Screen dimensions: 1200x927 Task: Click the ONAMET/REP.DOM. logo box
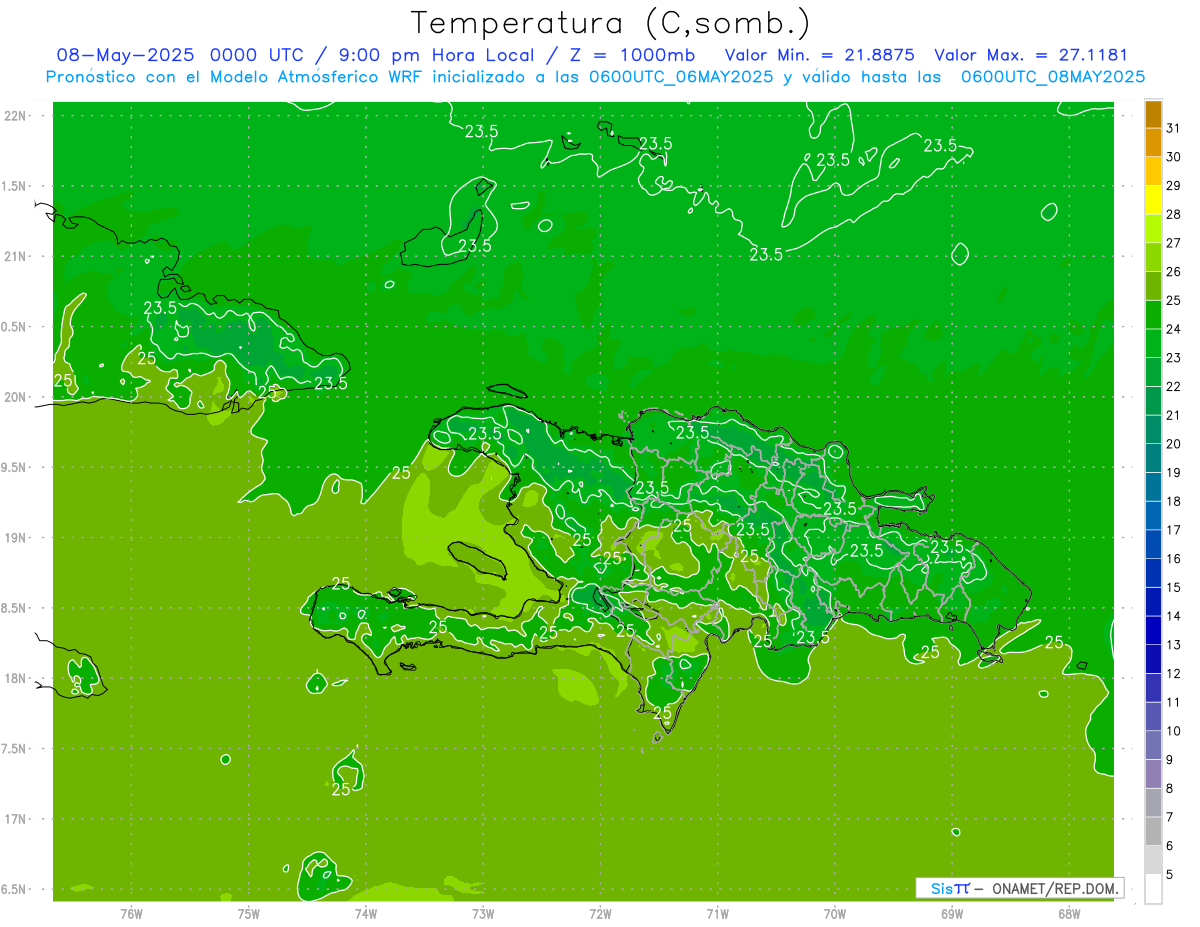tap(1020, 888)
